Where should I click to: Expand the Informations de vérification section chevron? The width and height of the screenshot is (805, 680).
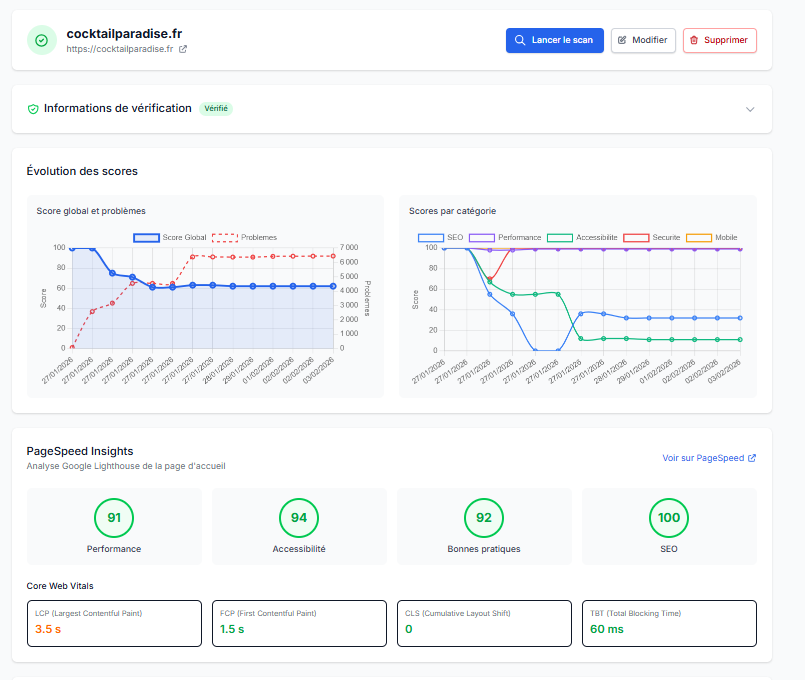click(752, 108)
